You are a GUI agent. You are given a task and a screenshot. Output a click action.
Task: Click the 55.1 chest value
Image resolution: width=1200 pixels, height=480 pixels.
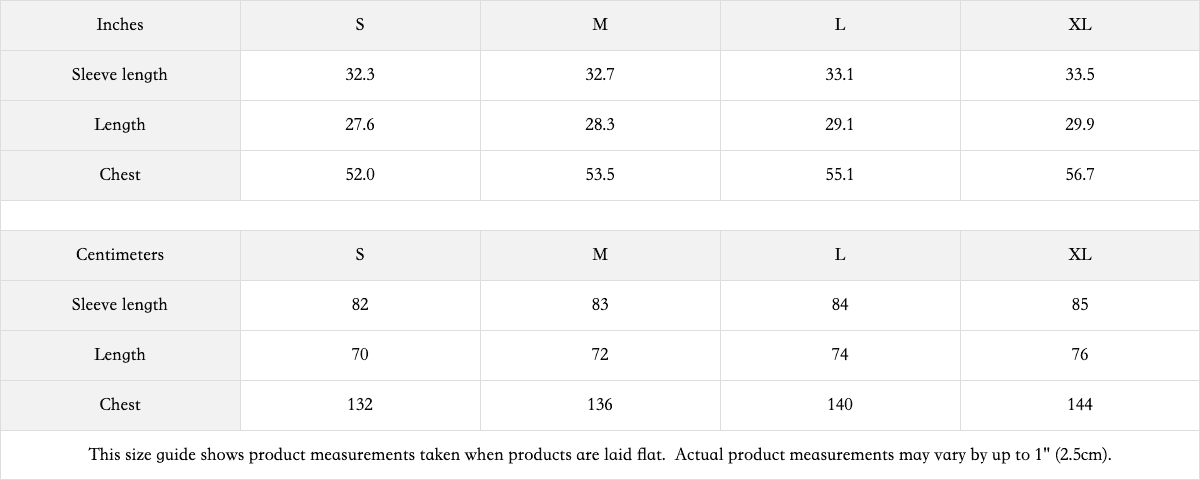840,175
